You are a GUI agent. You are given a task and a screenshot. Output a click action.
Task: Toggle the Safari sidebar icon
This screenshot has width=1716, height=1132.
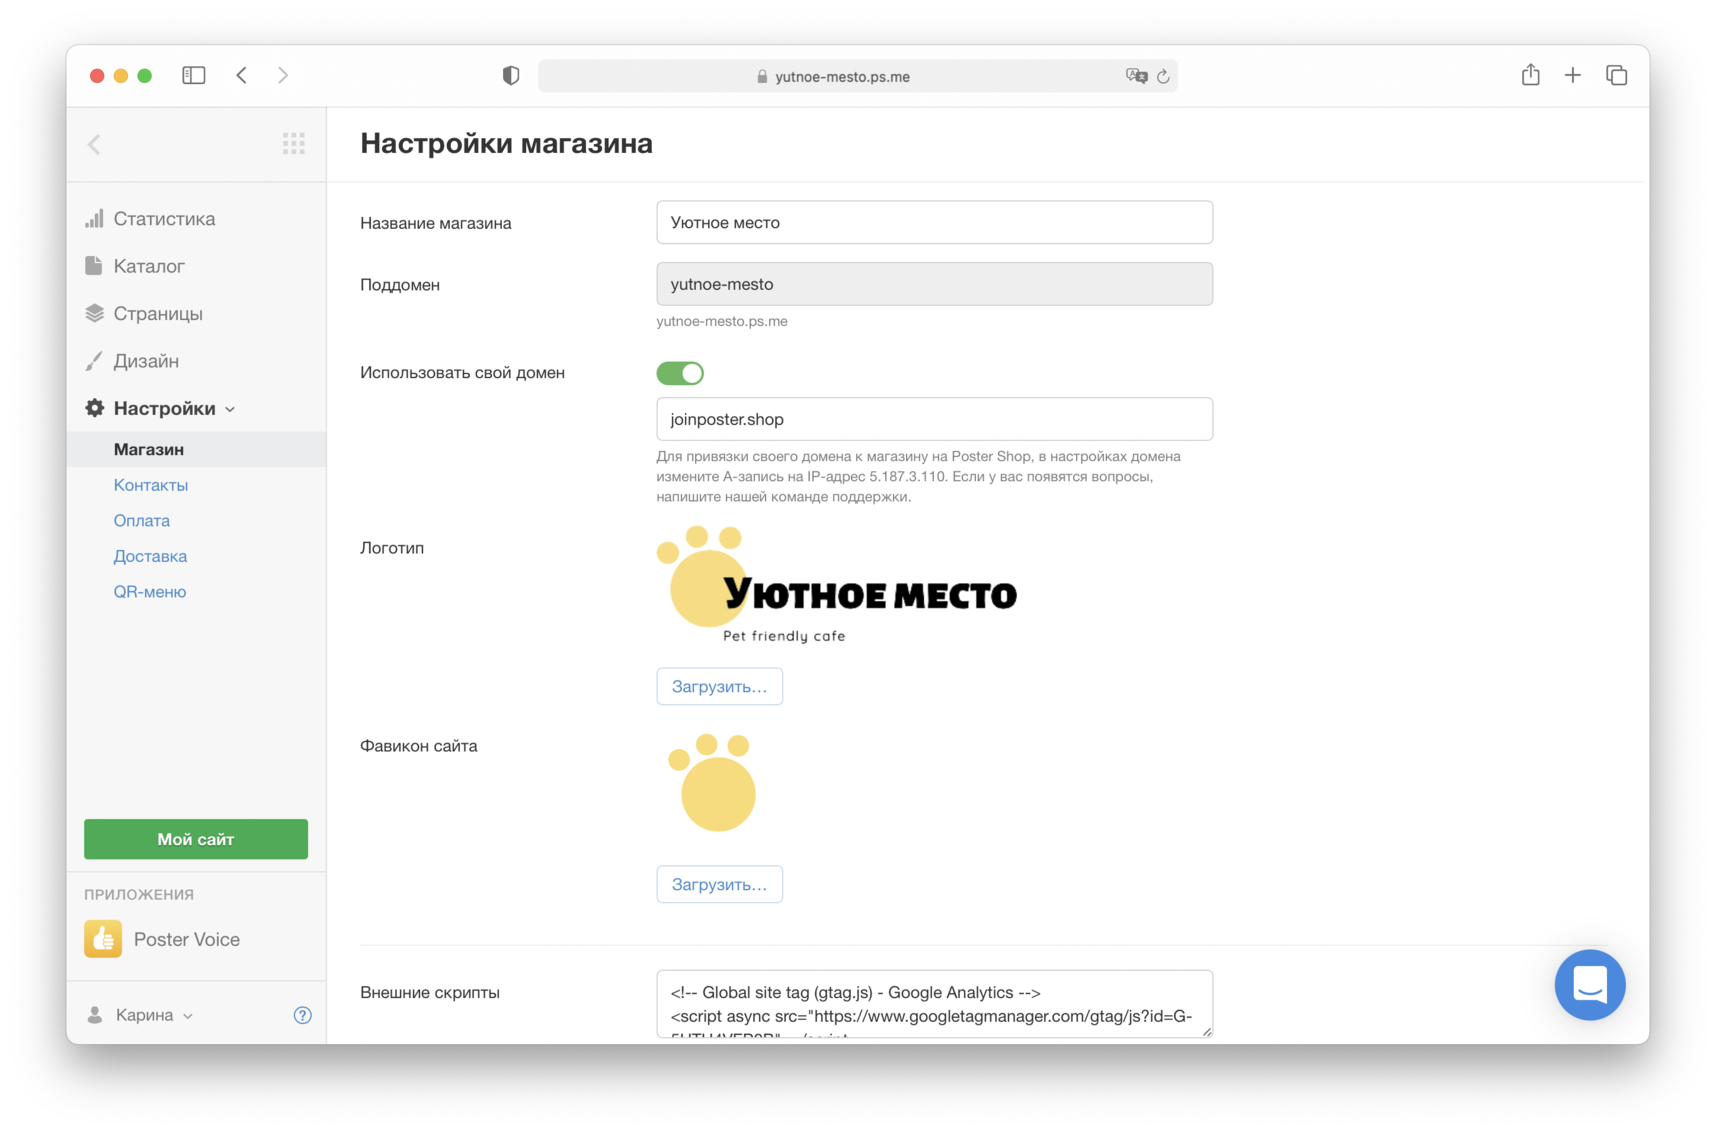194,75
